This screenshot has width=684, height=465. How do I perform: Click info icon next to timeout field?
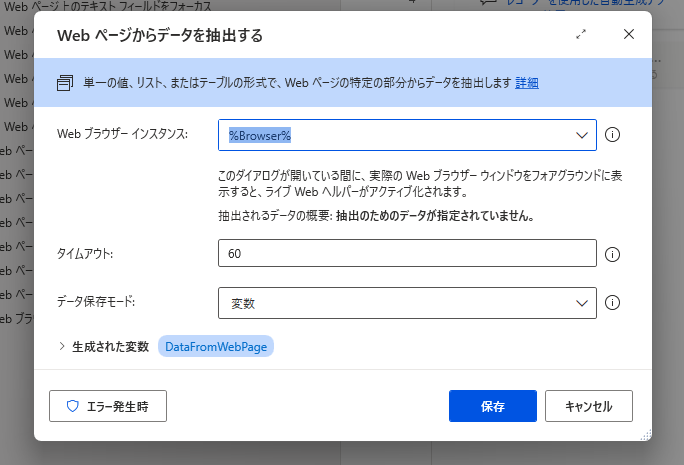[x=612, y=254]
